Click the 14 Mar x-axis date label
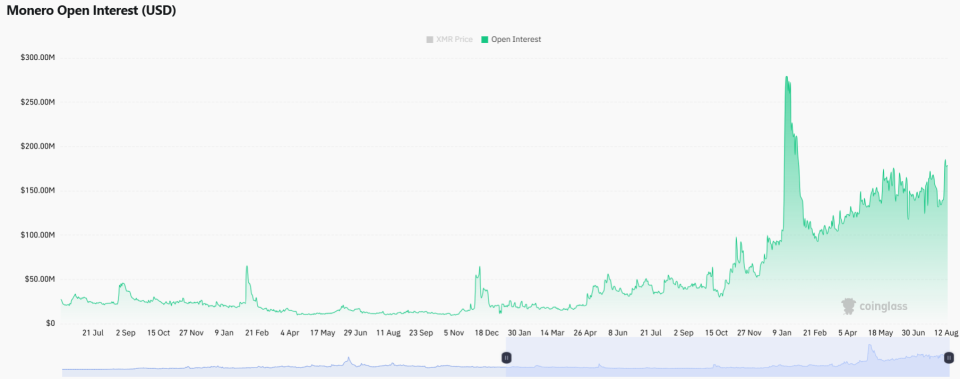 click(x=552, y=333)
